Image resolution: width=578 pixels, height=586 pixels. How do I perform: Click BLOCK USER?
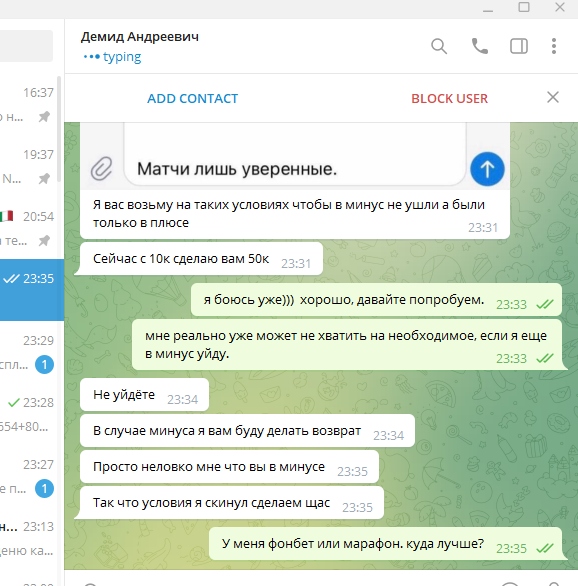[449, 98]
